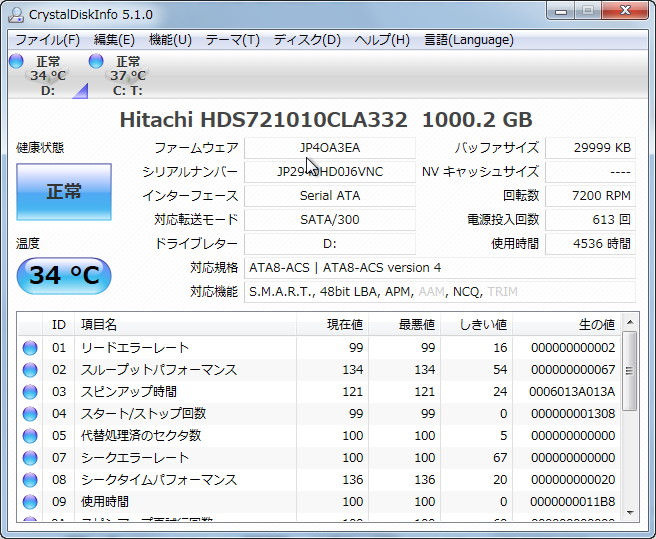Click the Serial ATA interface field
This screenshot has width=656, height=539.
click(x=330, y=195)
